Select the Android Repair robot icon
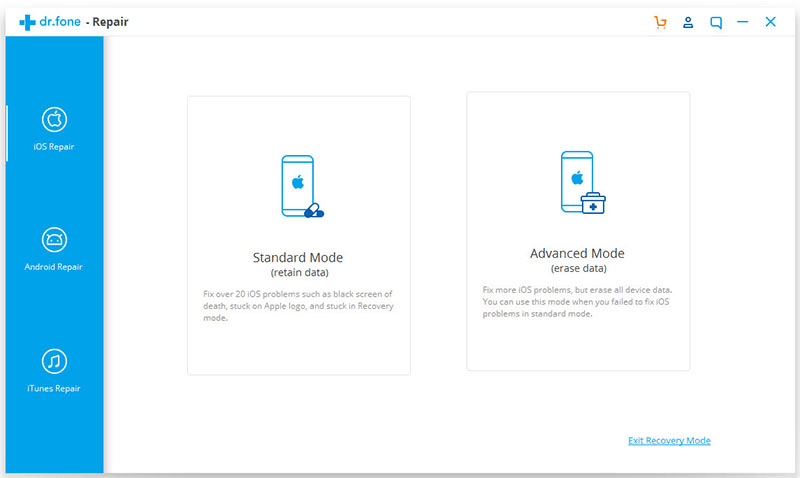This screenshot has width=800, height=478. [54, 240]
